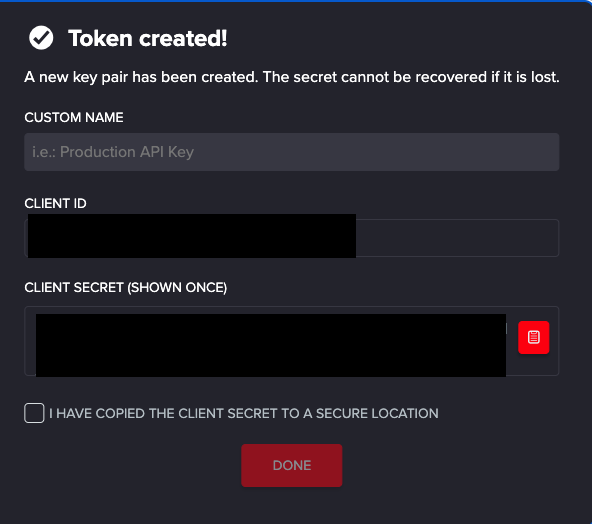Viewport: 592px width, 524px height.
Task: Click the CLIENT SECRET (SHOWN ONCE) label
Action: pyautogui.click(x=126, y=288)
